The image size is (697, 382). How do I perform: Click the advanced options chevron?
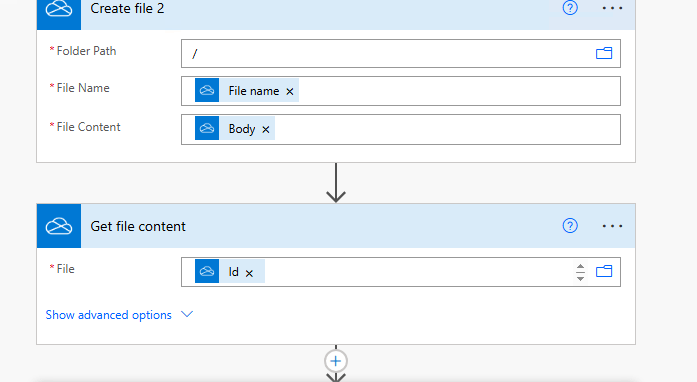tap(187, 314)
